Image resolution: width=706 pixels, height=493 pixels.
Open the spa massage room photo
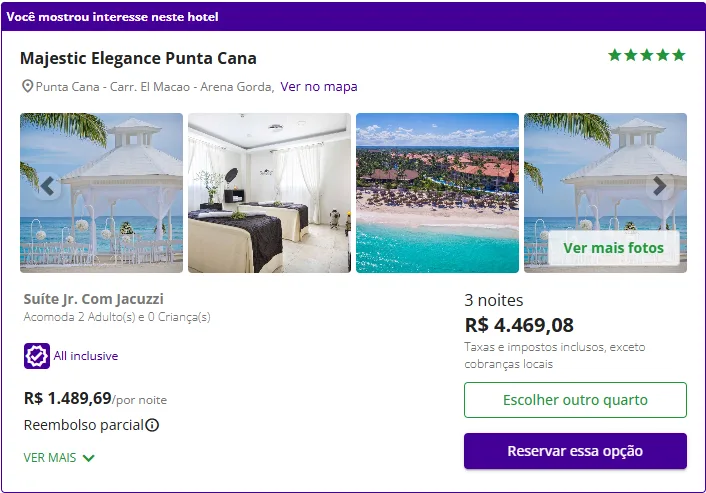(x=269, y=193)
